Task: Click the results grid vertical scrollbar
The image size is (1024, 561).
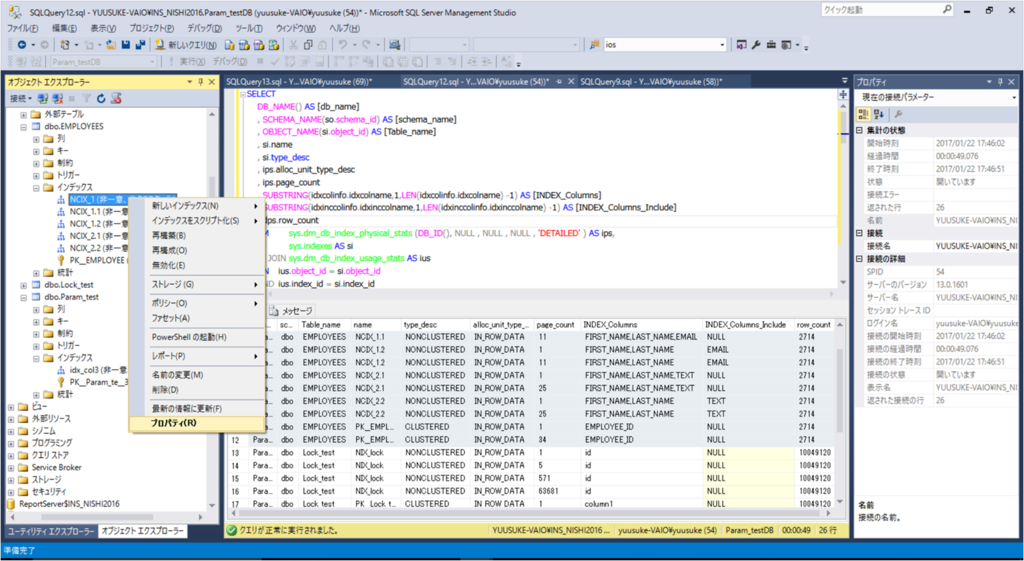Action: (x=839, y=411)
